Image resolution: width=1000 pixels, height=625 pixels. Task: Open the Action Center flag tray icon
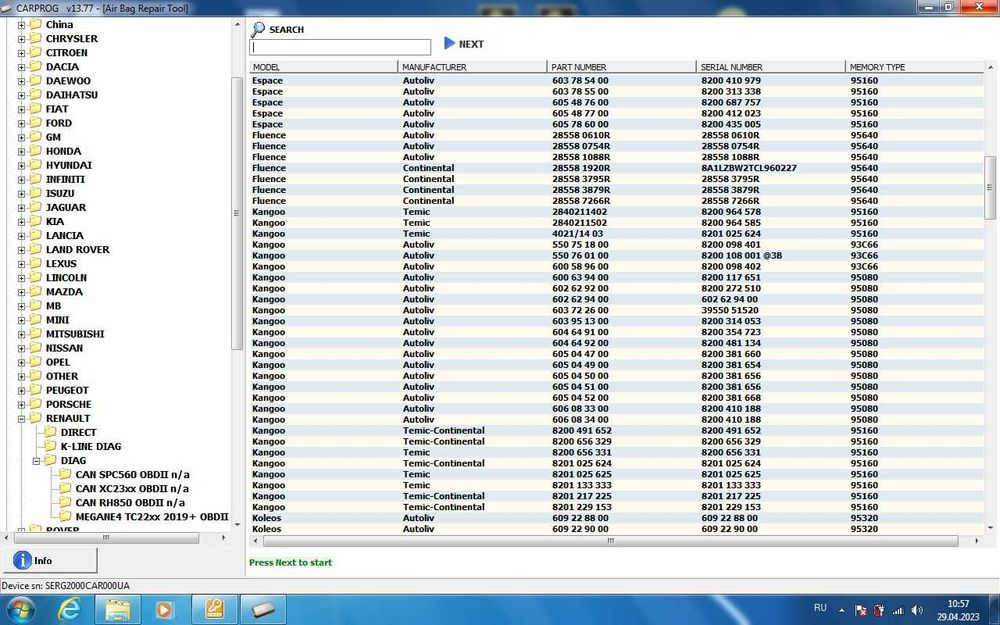pyautogui.click(x=860, y=610)
